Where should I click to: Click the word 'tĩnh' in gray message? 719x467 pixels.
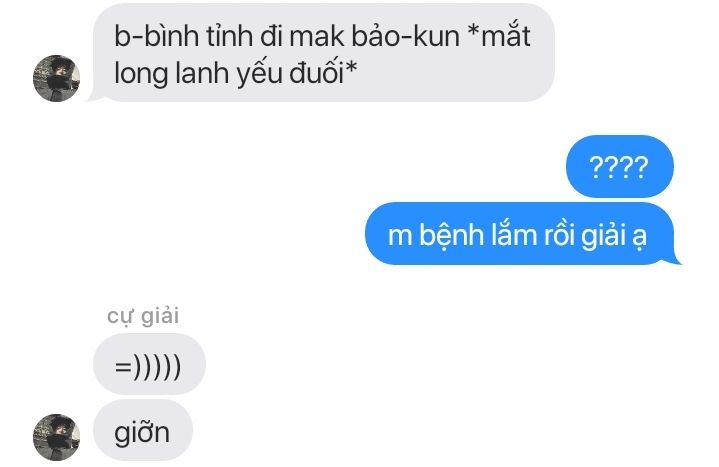click(229, 36)
